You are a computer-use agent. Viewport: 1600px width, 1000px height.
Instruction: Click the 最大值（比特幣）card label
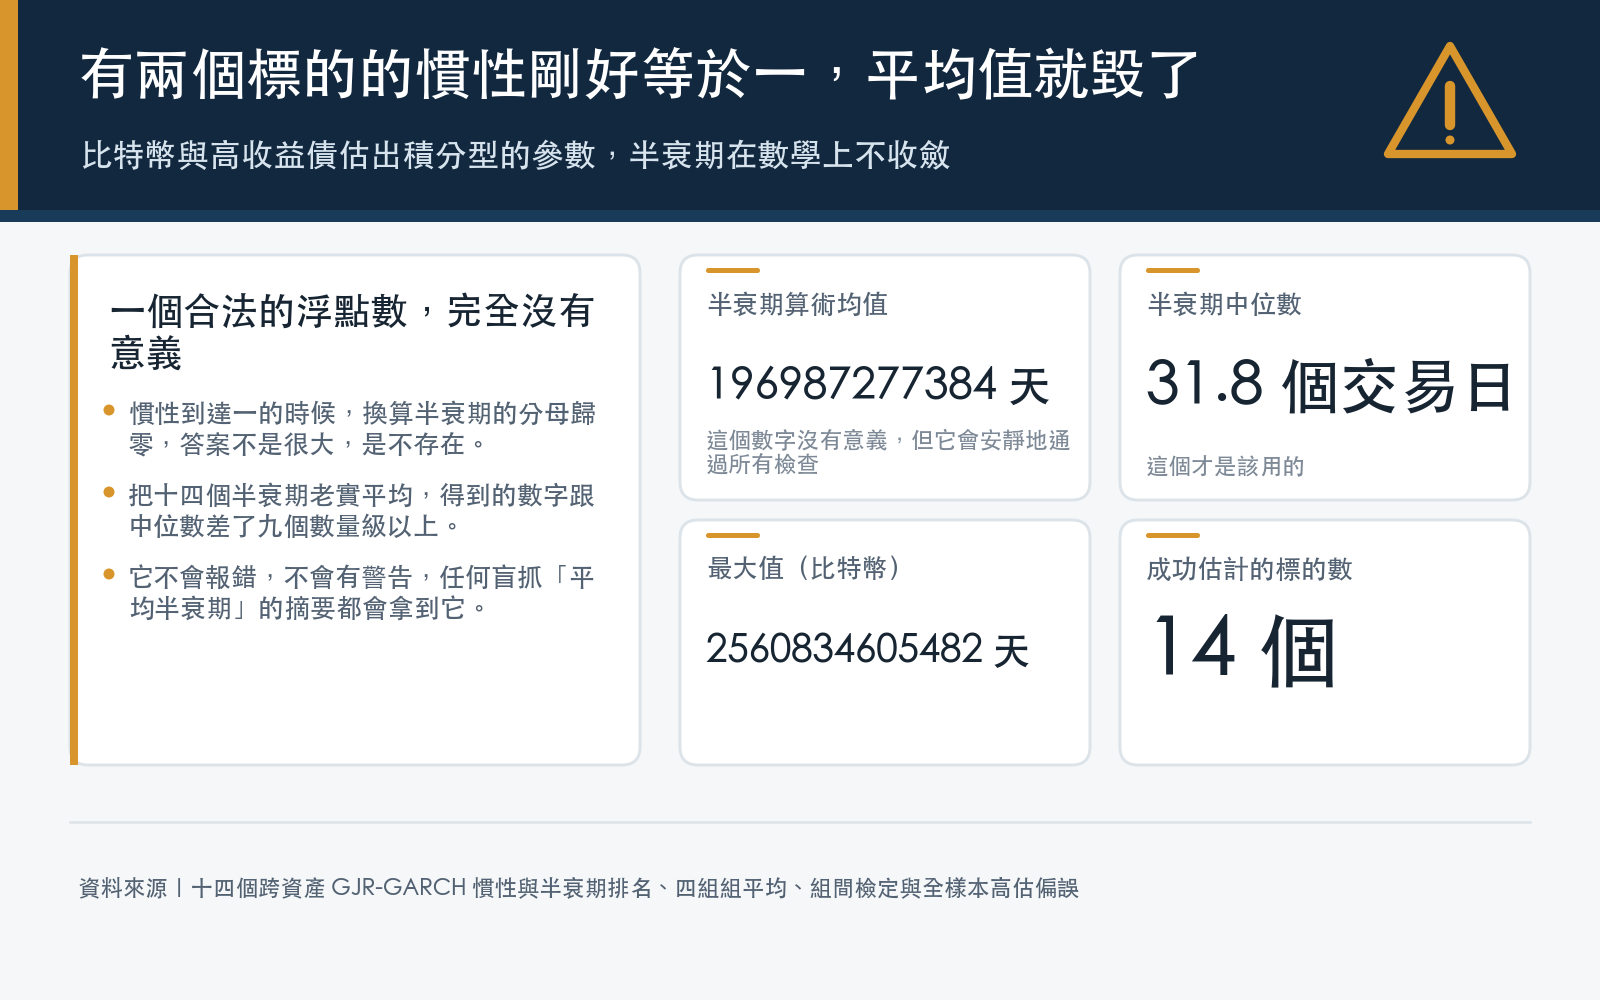(805, 569)
